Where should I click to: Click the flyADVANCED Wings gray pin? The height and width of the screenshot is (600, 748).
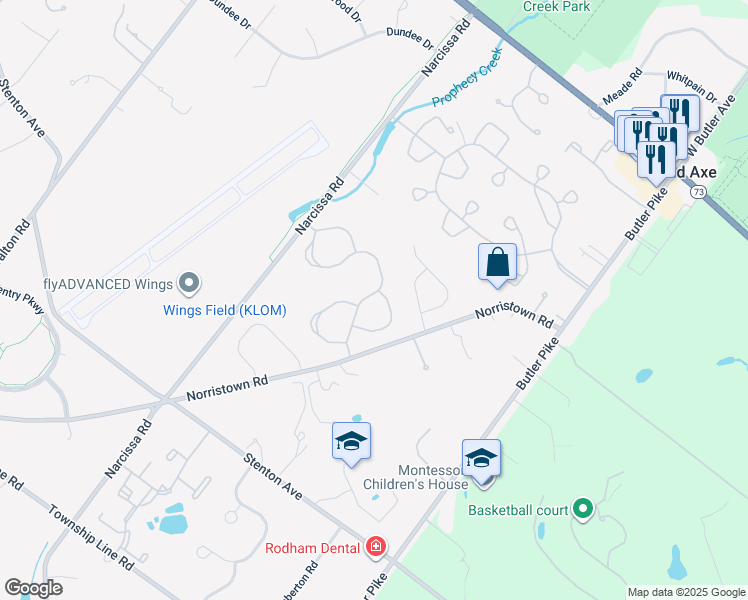pyautogui.click(x=189, y=283)
